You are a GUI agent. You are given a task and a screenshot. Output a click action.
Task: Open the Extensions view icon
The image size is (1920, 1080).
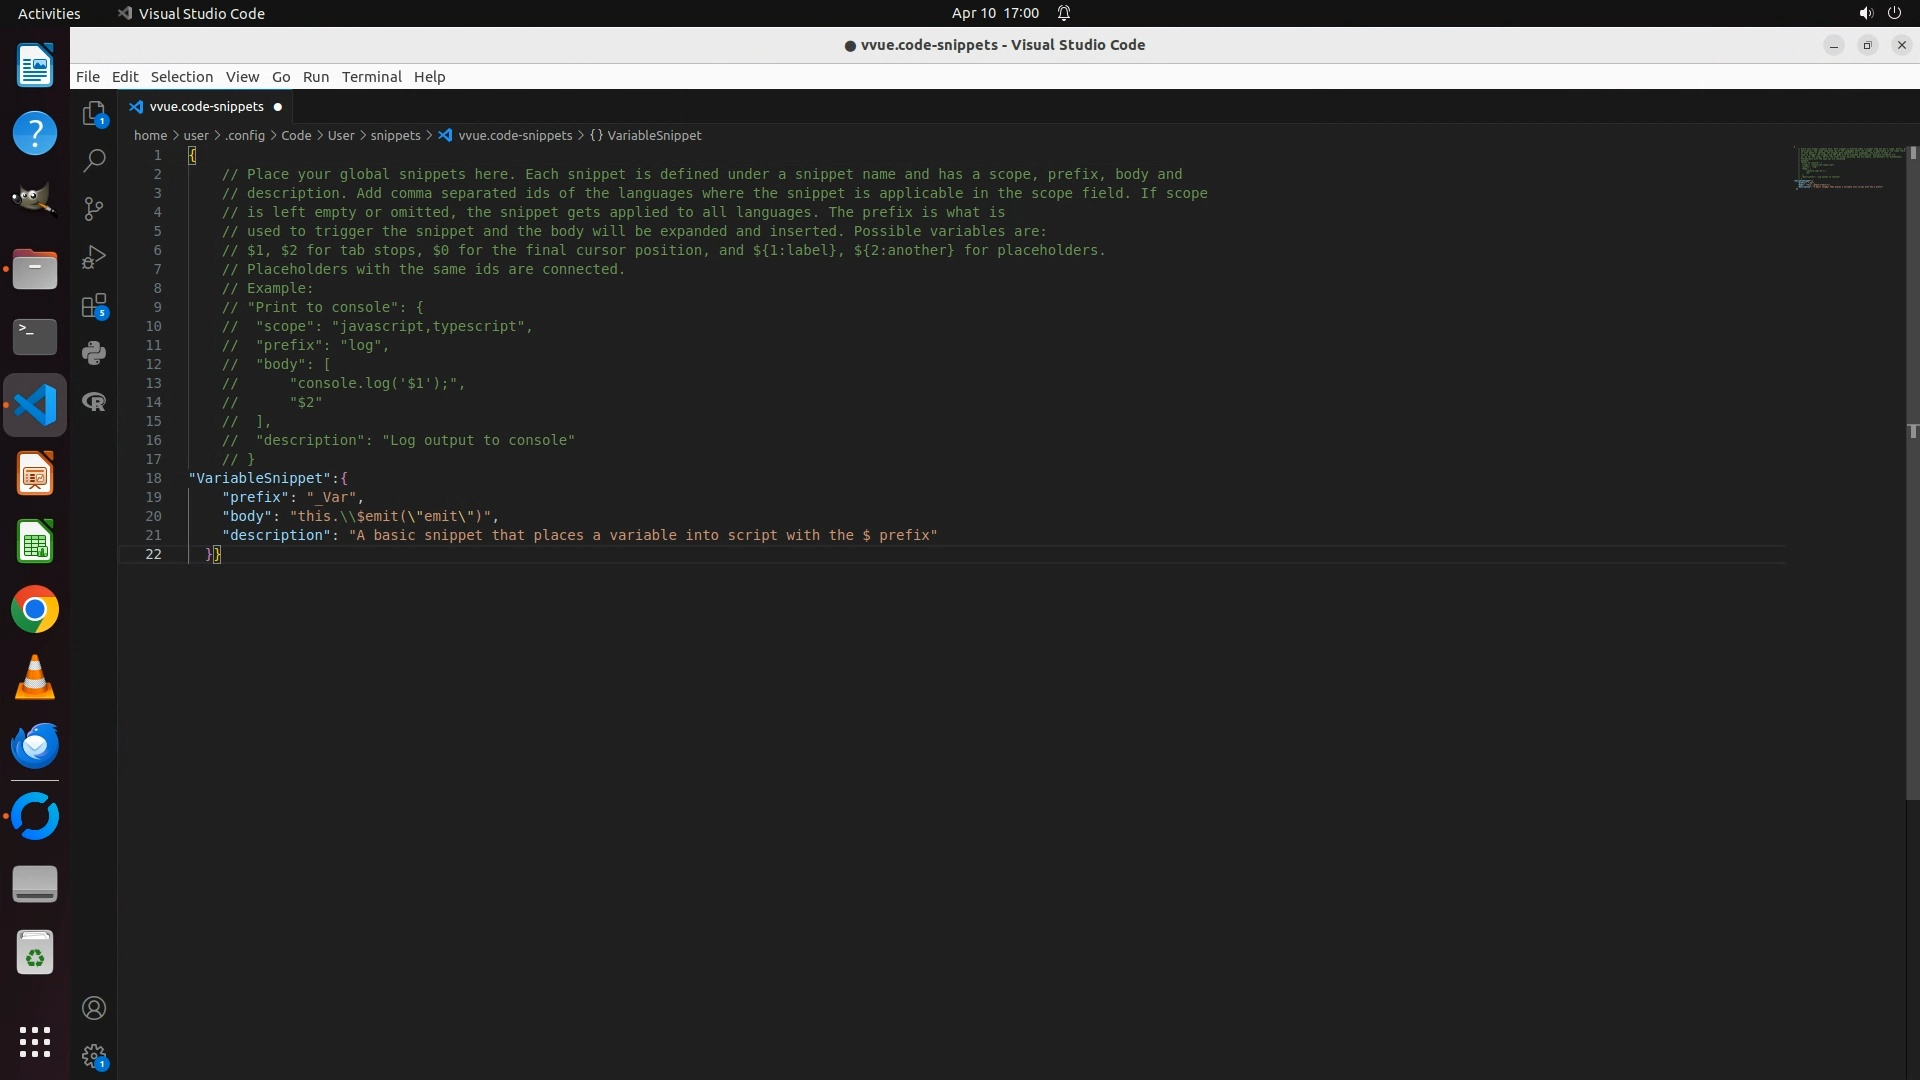pyautogui.click(x=94, y=306)
